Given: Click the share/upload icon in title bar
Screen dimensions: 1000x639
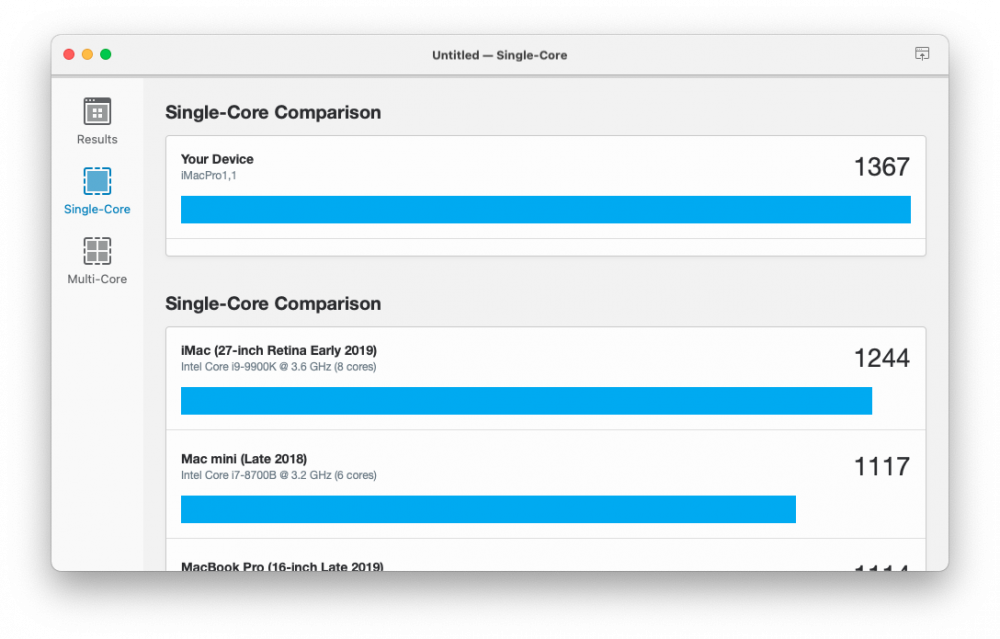Looking at the screenshot, I should [922, 54].
